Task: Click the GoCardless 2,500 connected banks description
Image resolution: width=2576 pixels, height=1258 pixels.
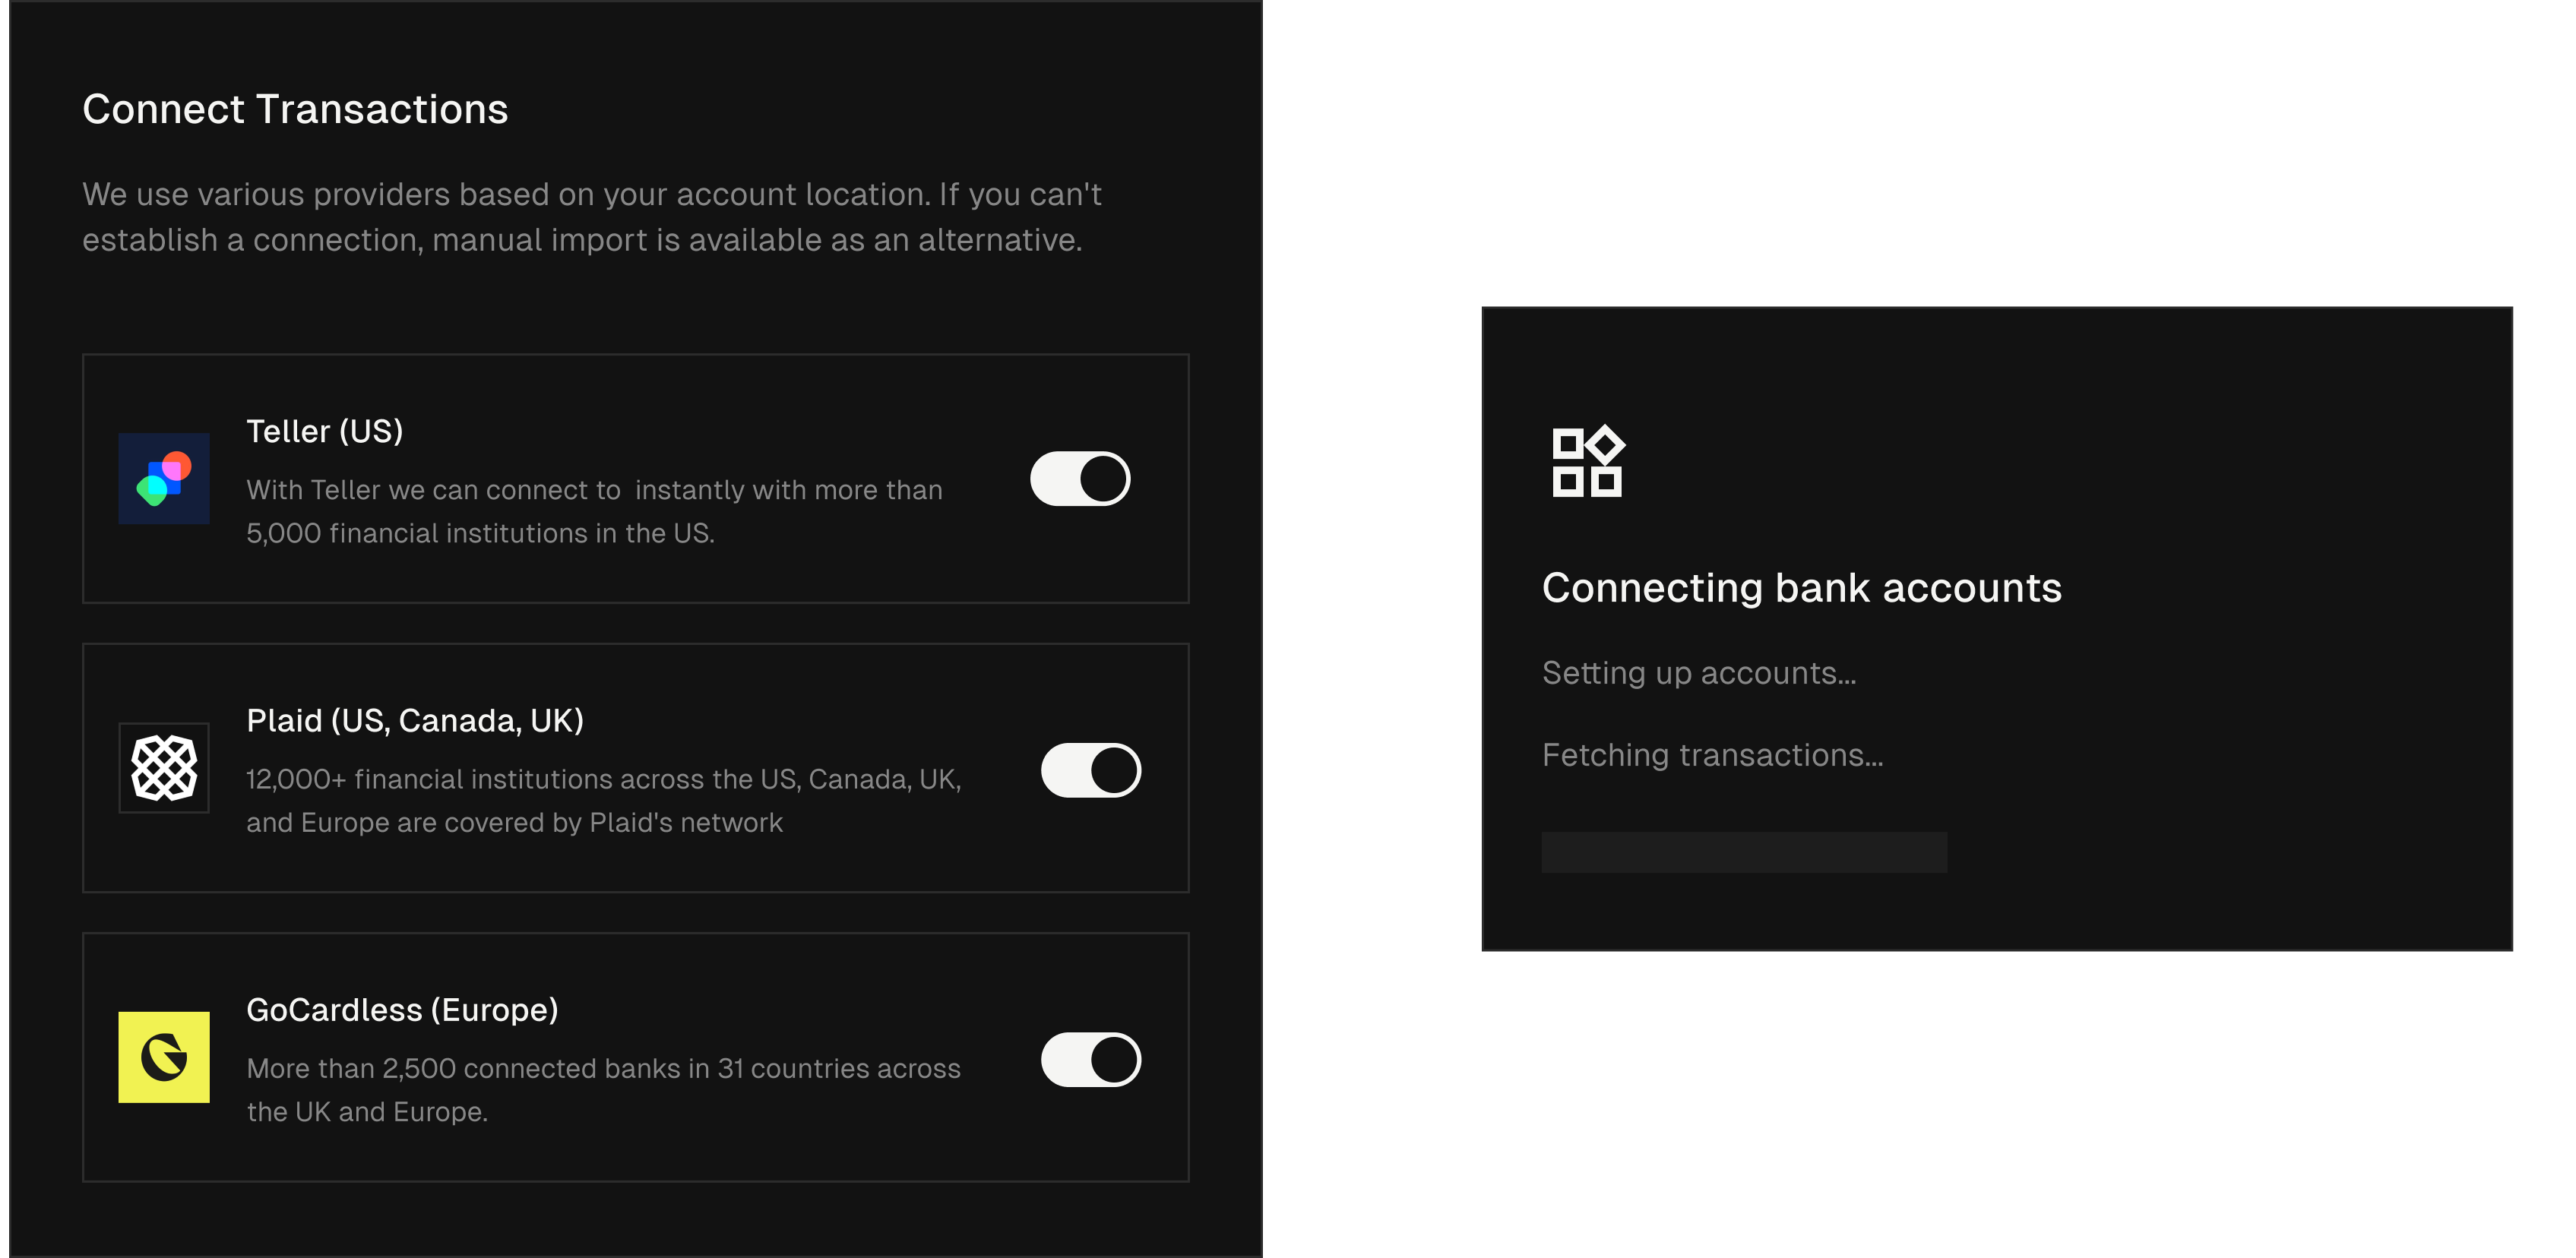Action: pos(604,1089)
